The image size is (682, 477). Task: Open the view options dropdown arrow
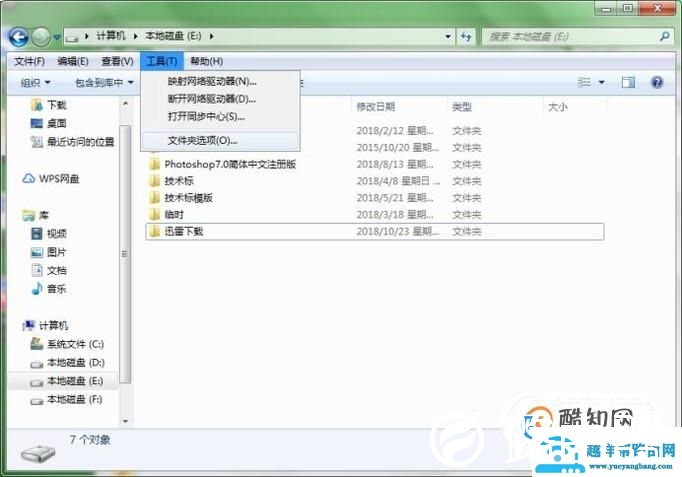(x=602, y=82)
